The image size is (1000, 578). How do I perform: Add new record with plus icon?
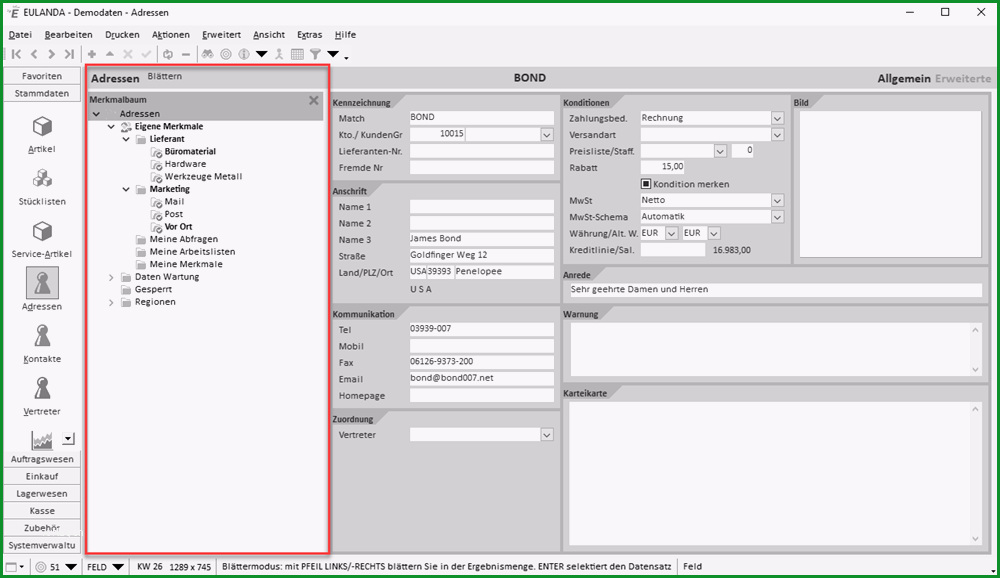click(x=92, y=54)
